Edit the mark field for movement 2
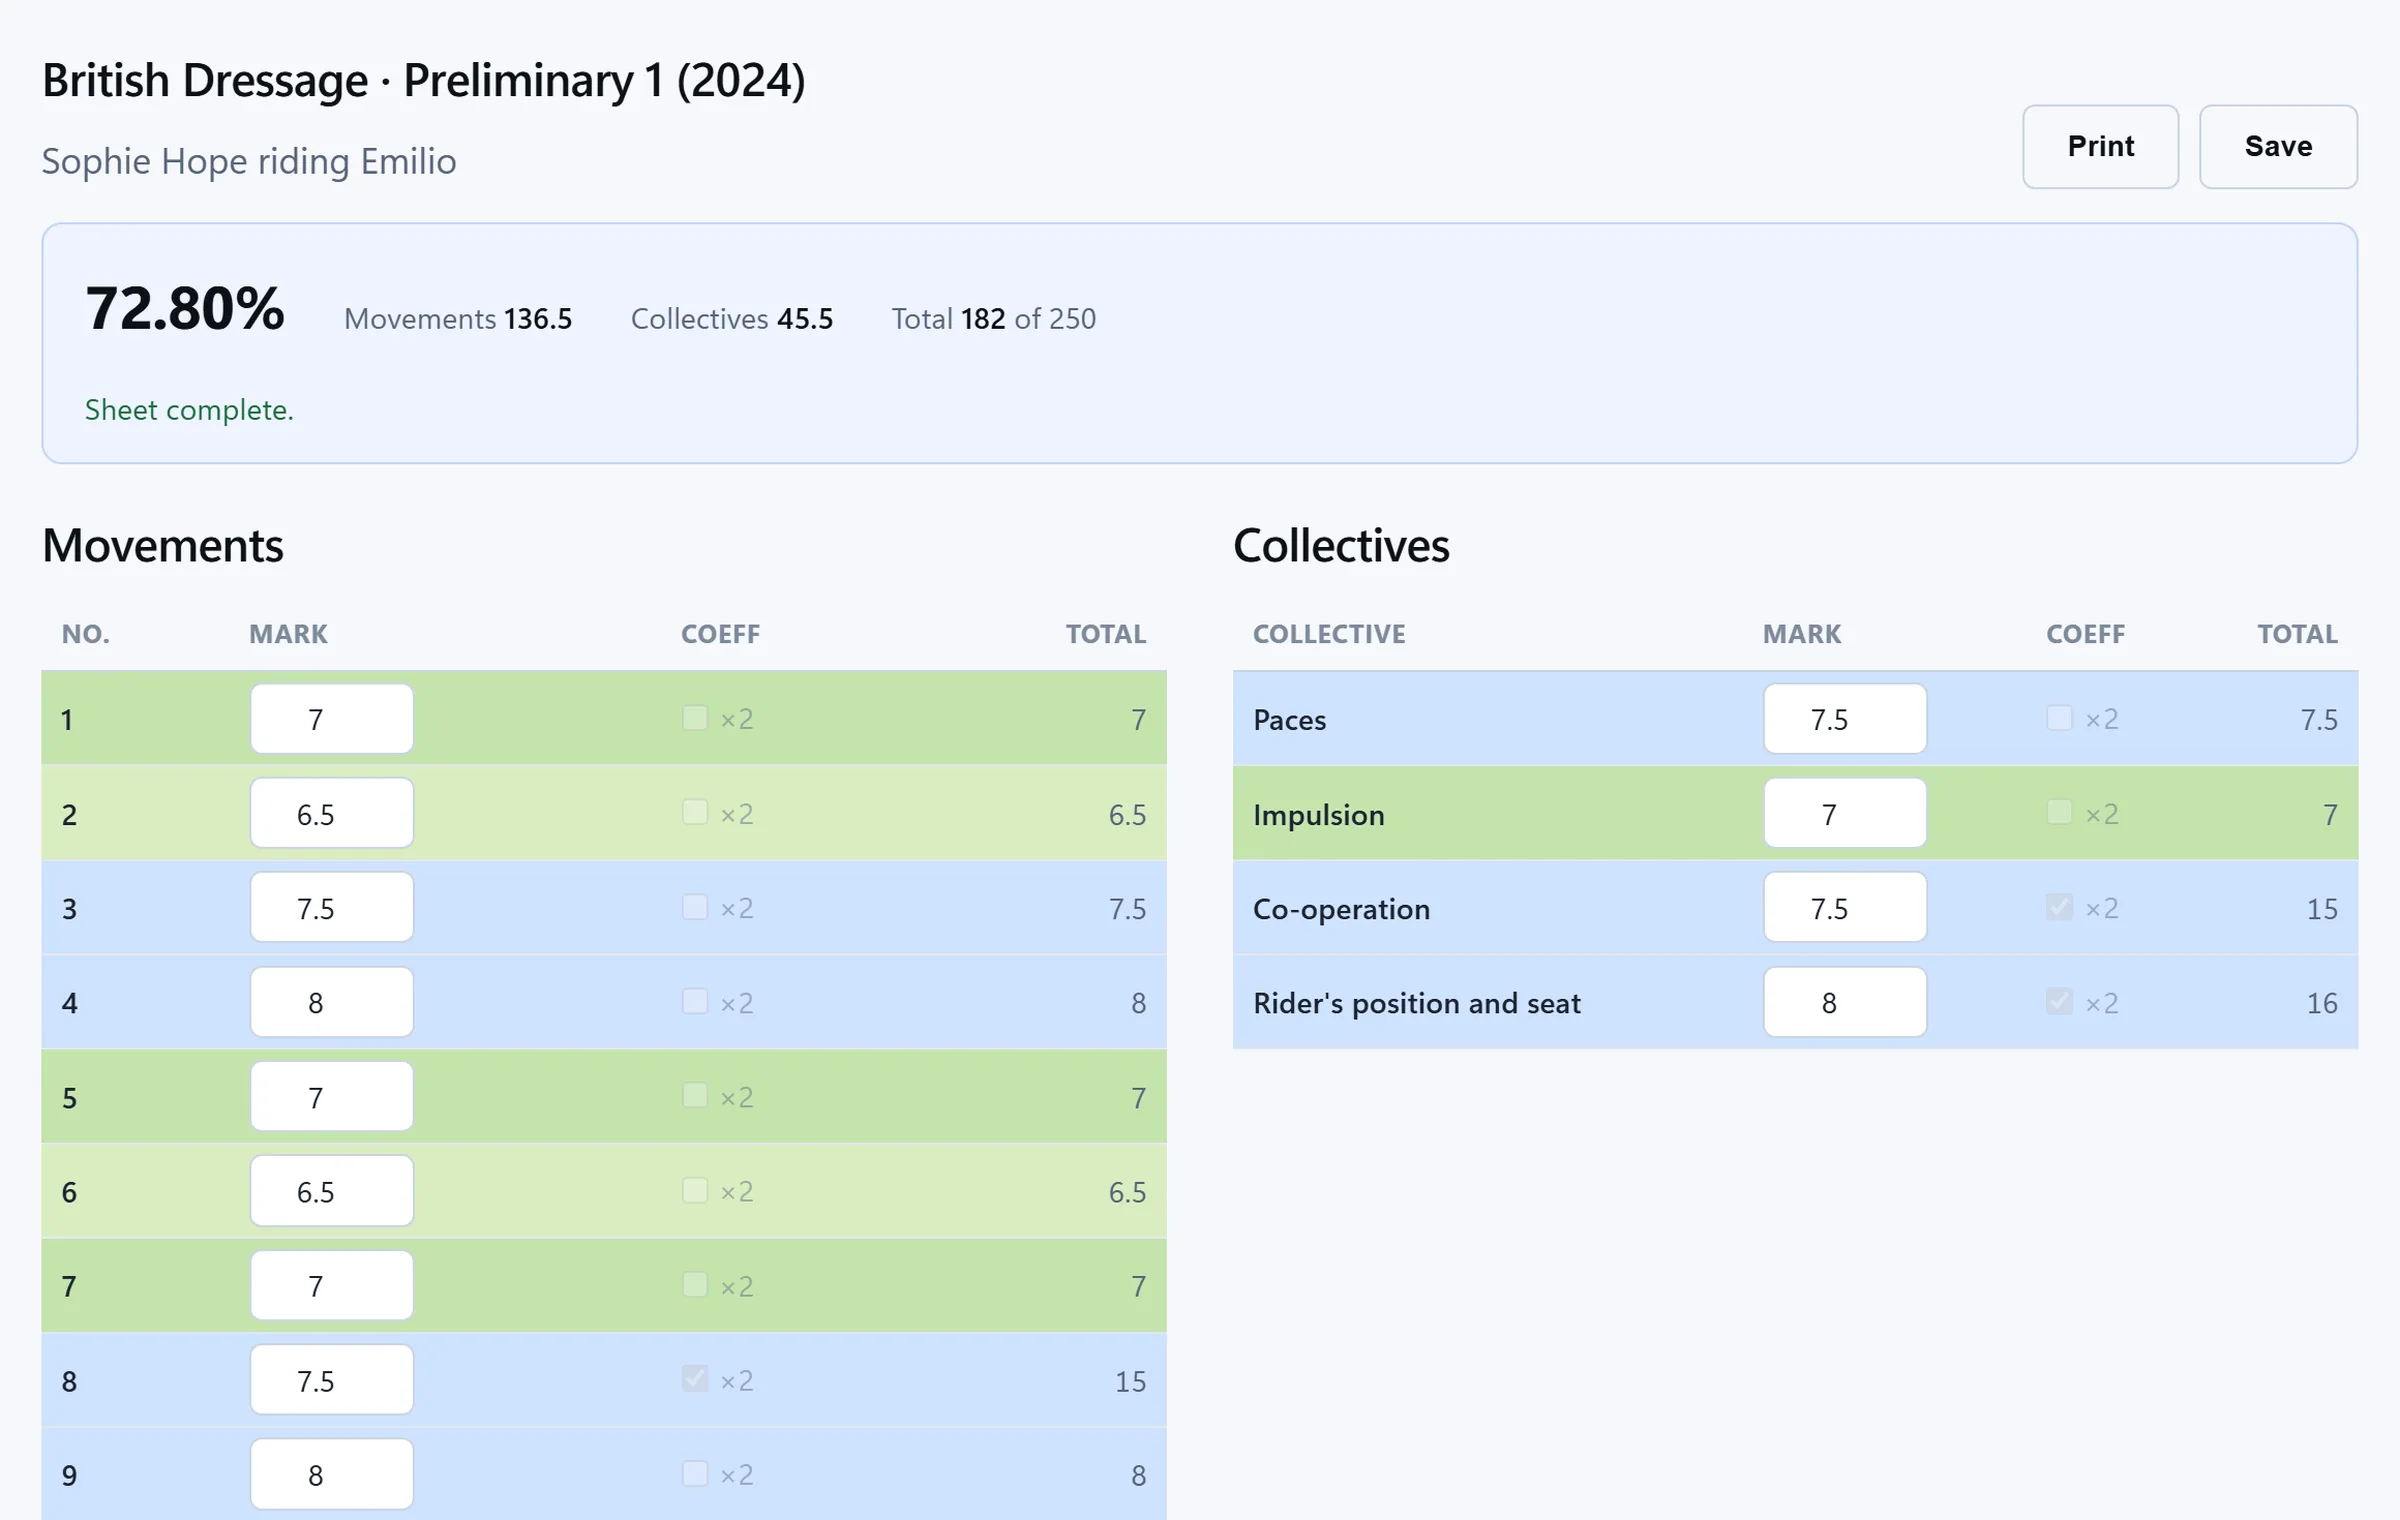This screenshot has height=1520, width=2400. pos(332,813)
